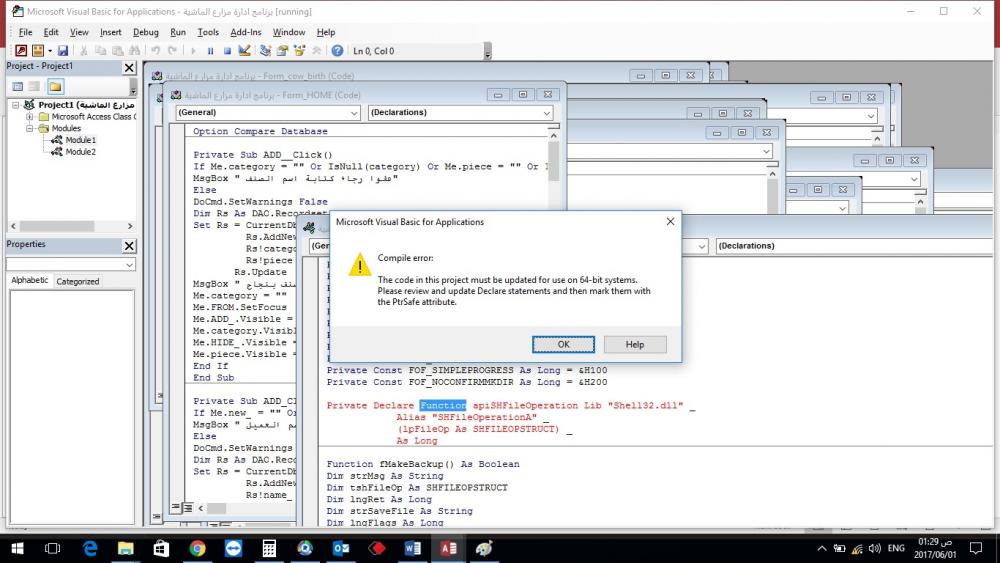Screen dimensions: 1000x563
Task: Click the View Microsoft Access toolbar icon
Action: coord(21,50)
